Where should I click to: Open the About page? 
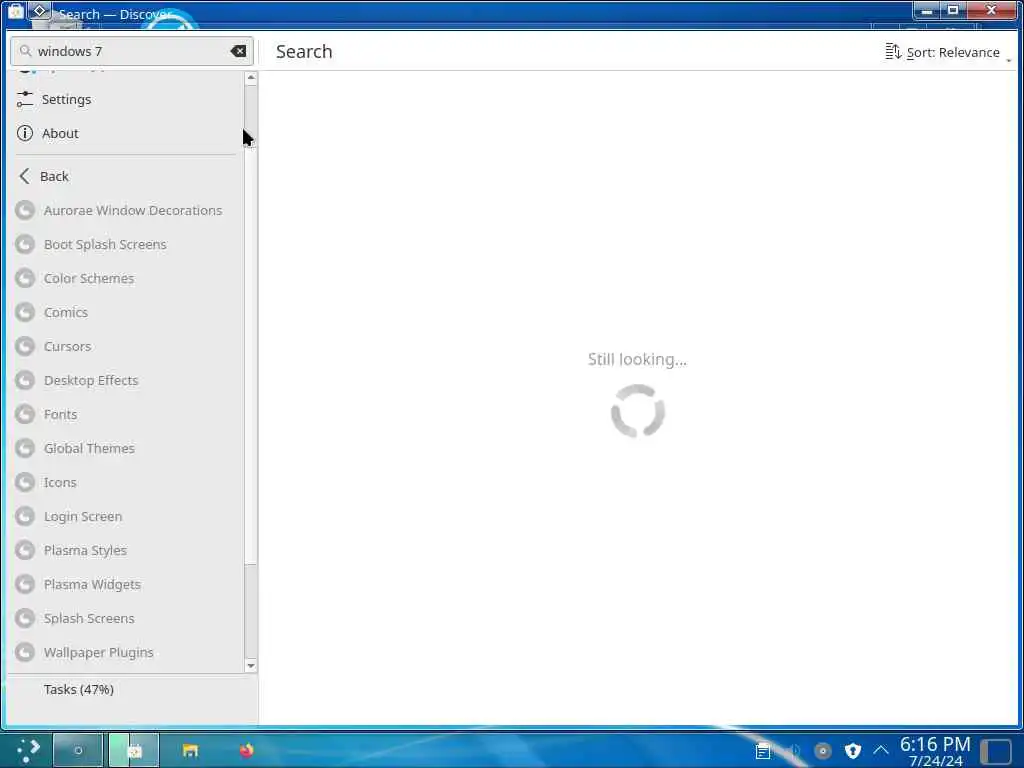(x=124, y=133)
